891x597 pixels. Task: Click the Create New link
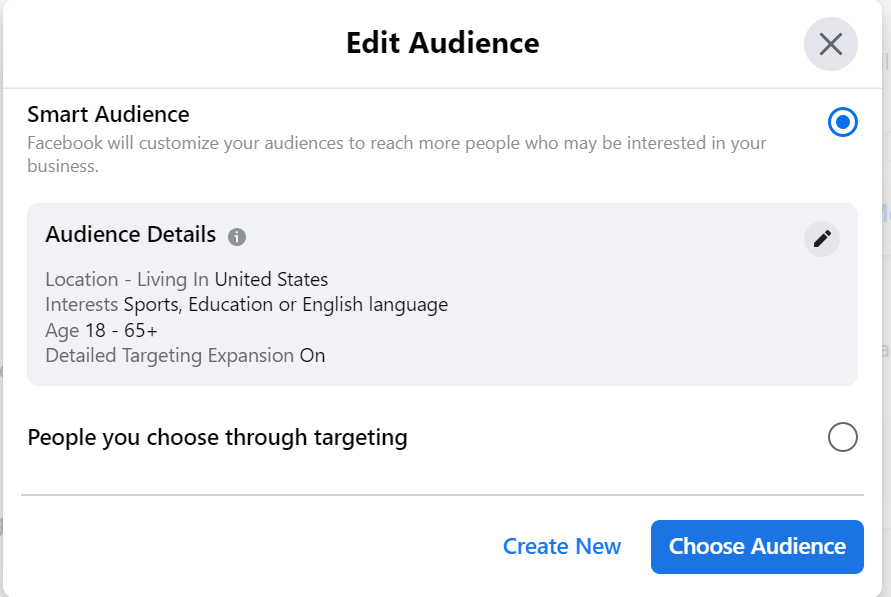(x=562, y=546)
